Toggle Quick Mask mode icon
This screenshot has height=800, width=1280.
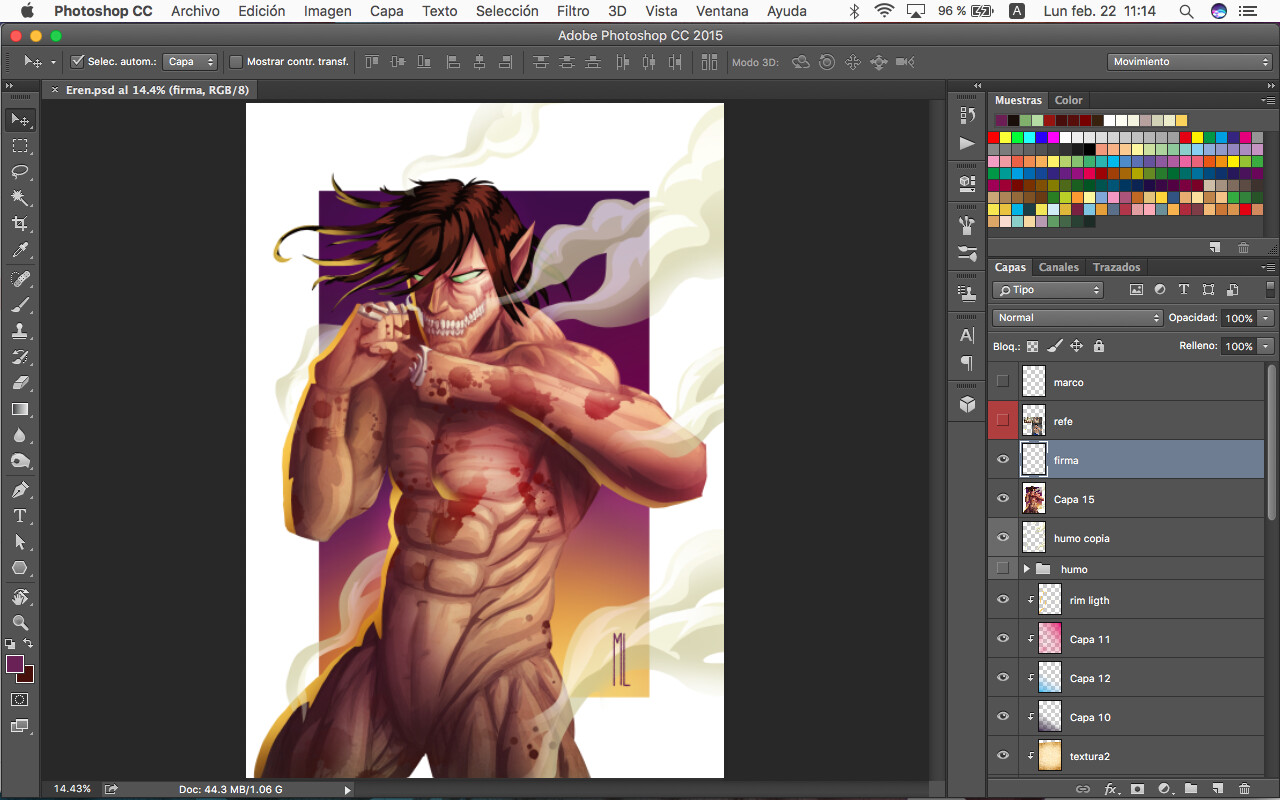click(20, 699)
